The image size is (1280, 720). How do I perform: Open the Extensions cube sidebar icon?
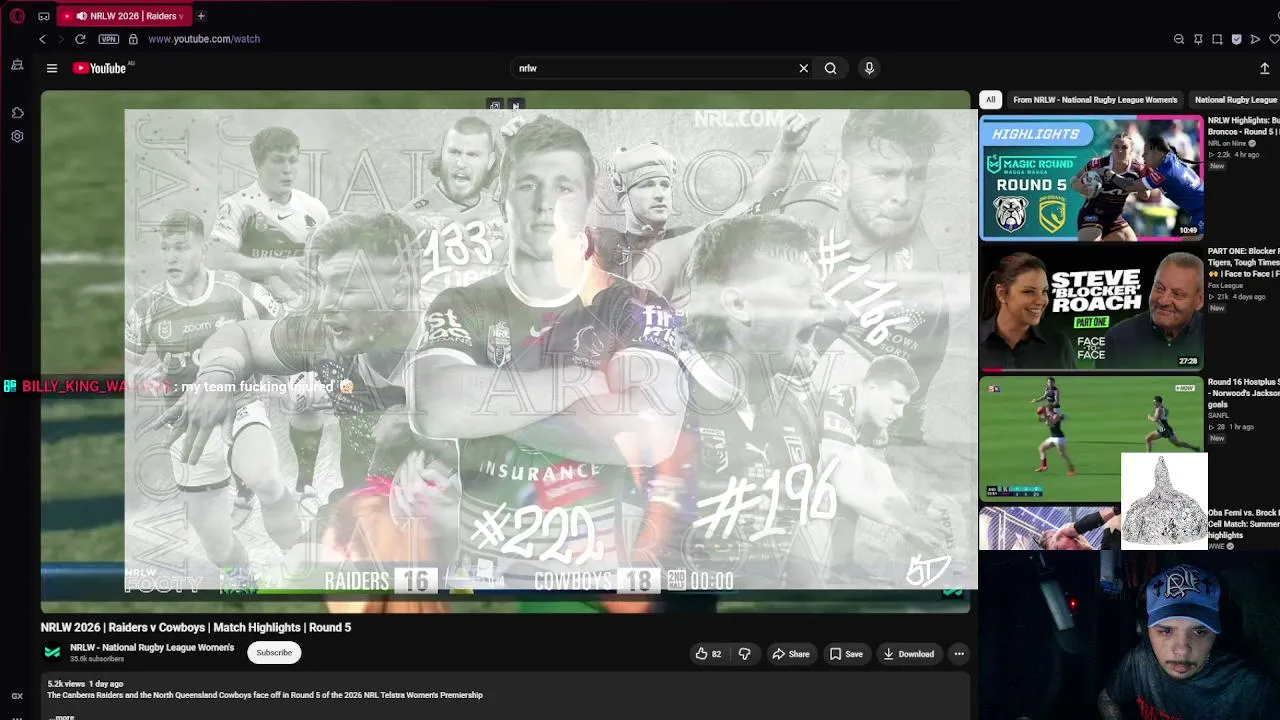point(17,113)
